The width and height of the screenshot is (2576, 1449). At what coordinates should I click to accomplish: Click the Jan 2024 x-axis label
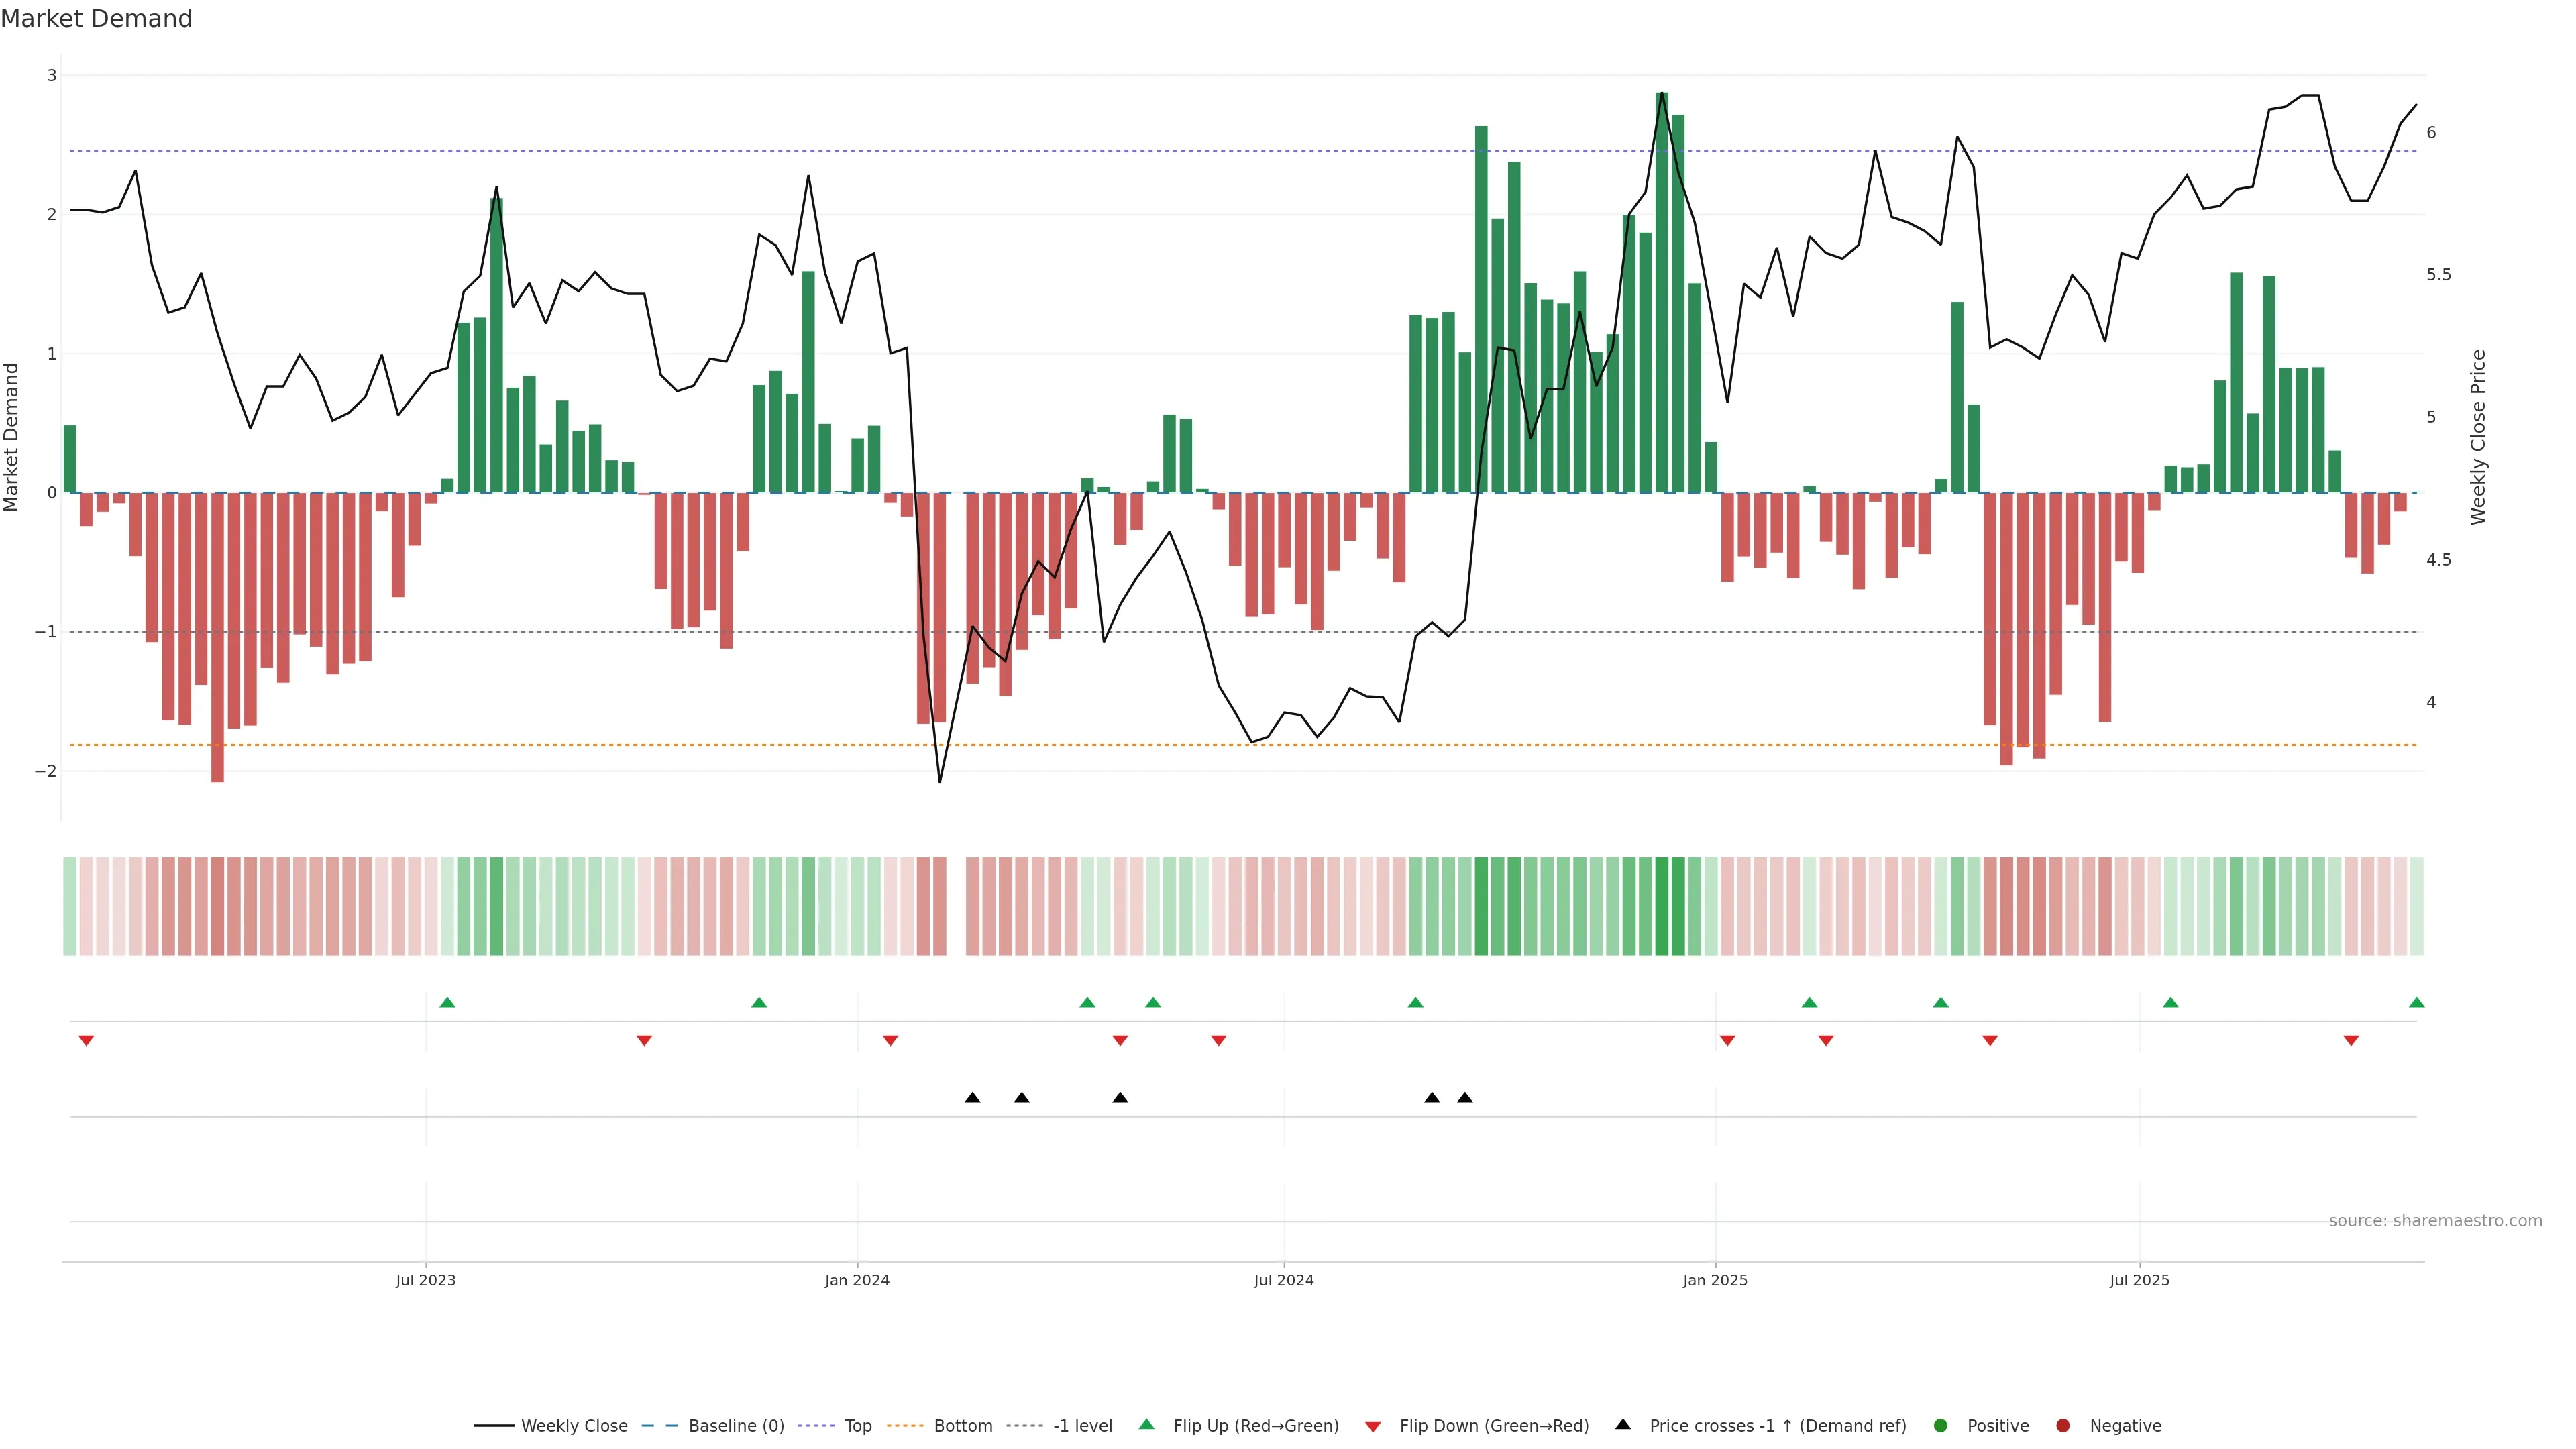pyautogui.click(x=856, y=1280)
